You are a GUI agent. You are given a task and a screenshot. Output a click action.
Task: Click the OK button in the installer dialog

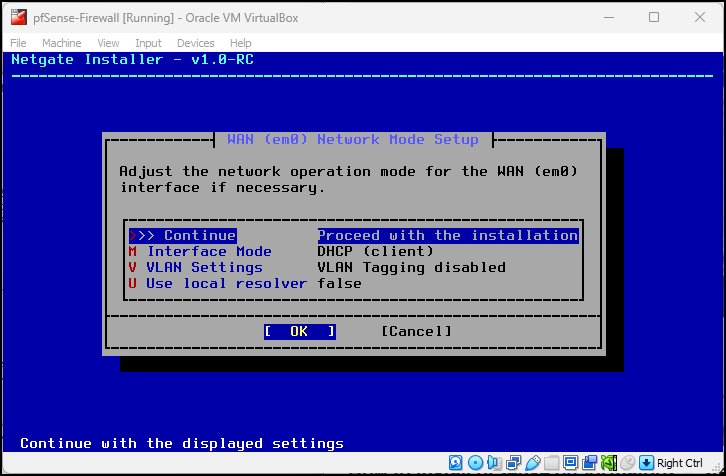[300, 331]
